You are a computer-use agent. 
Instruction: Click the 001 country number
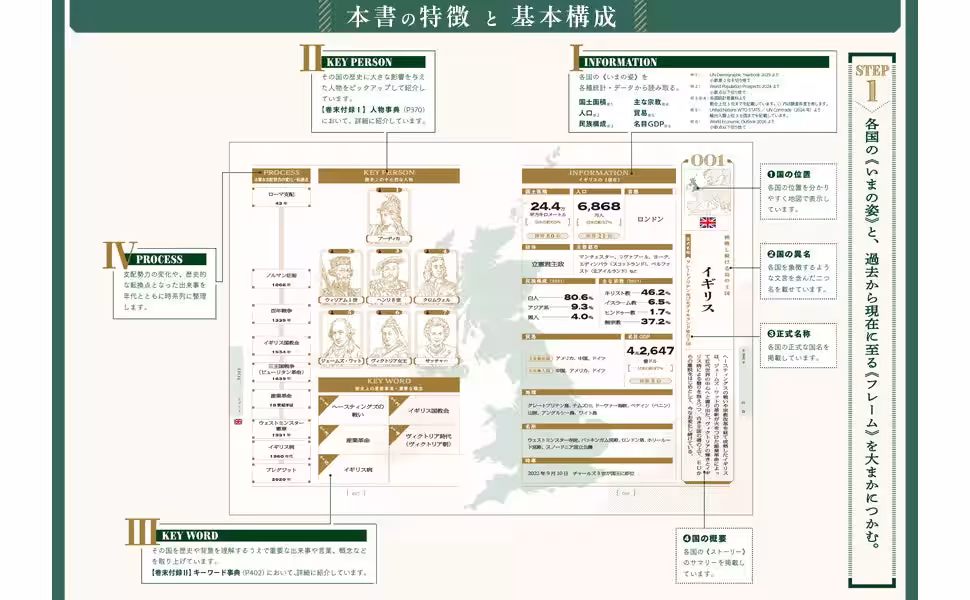click(708, 161)
